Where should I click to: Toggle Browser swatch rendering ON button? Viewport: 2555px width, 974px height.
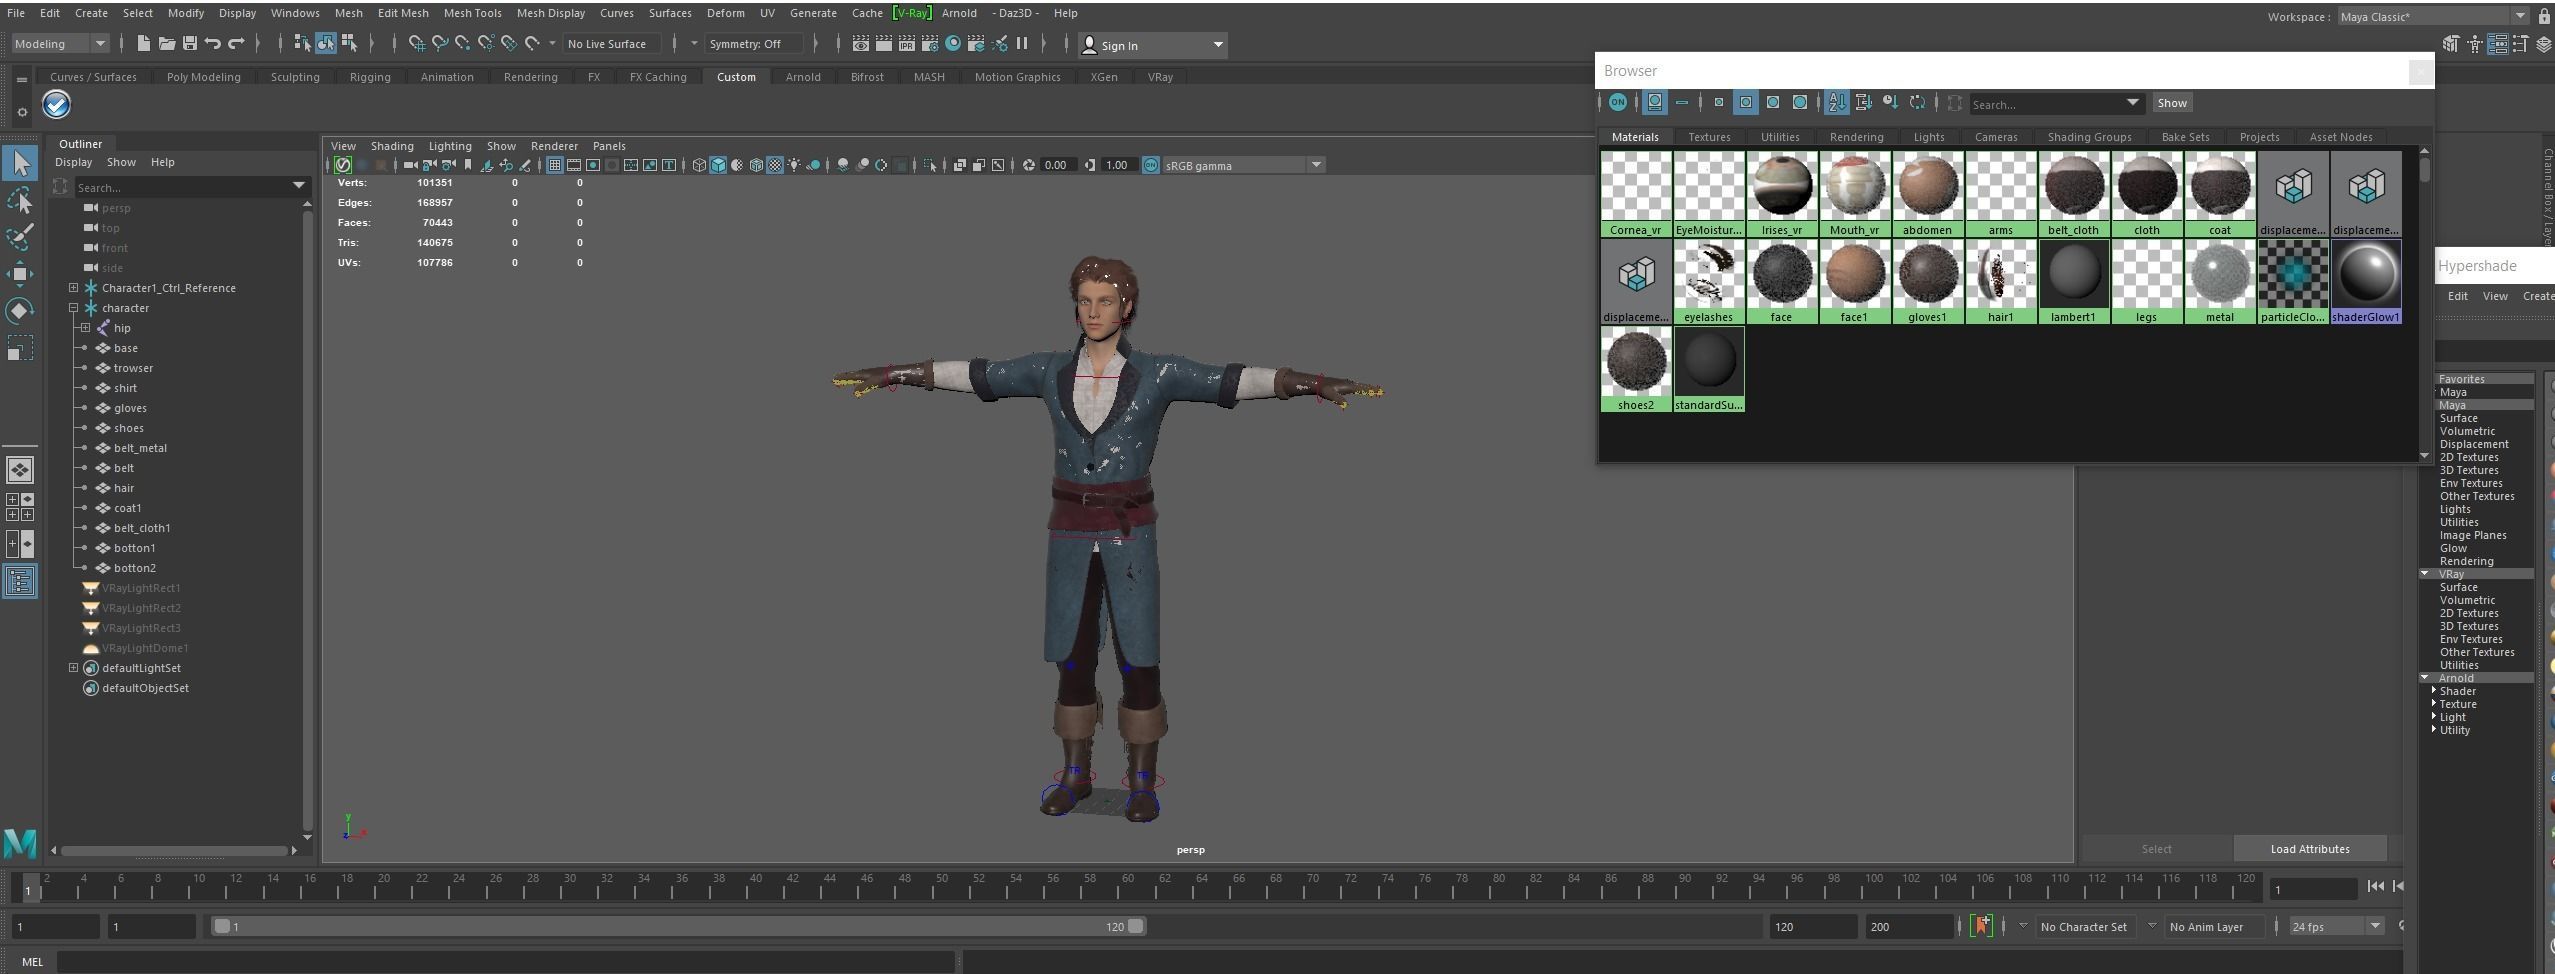tap(1617, 102)
